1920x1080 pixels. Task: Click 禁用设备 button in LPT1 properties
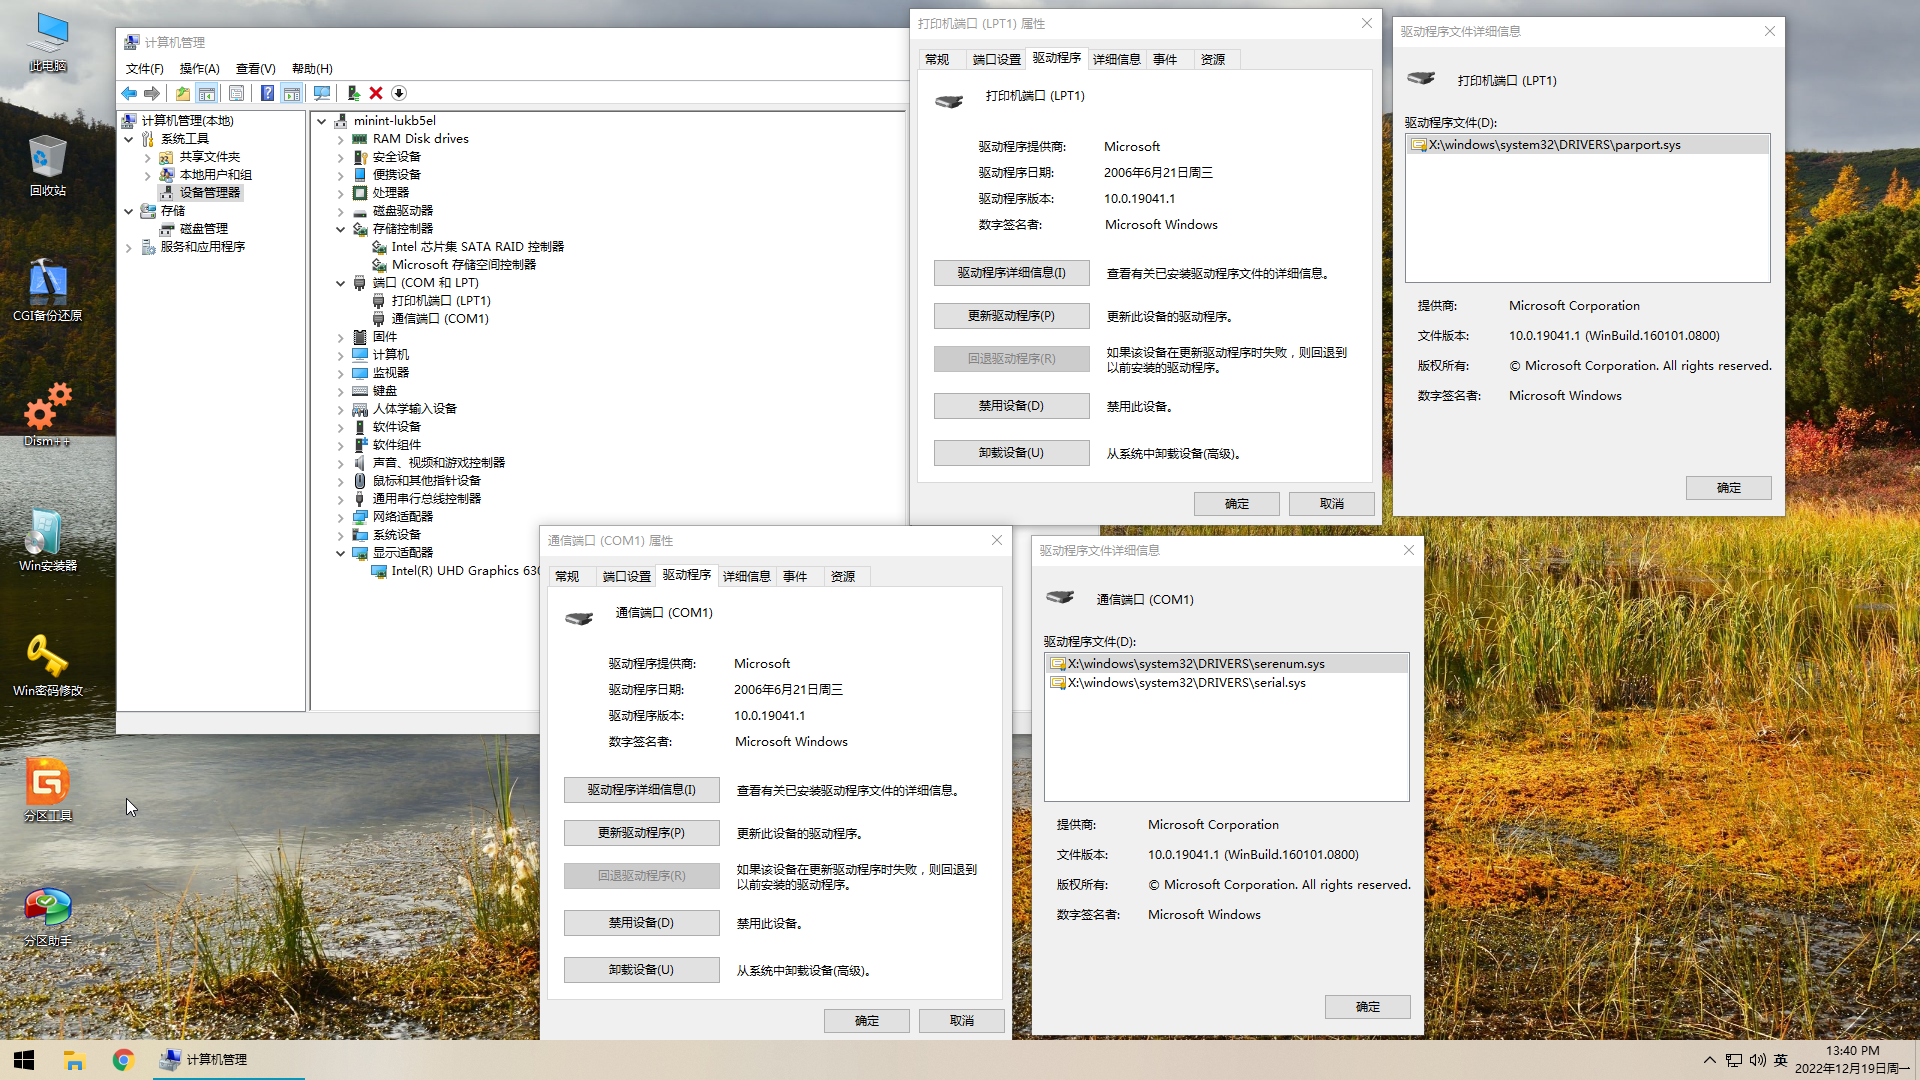pyautogui.click(x=1011, y=406)
